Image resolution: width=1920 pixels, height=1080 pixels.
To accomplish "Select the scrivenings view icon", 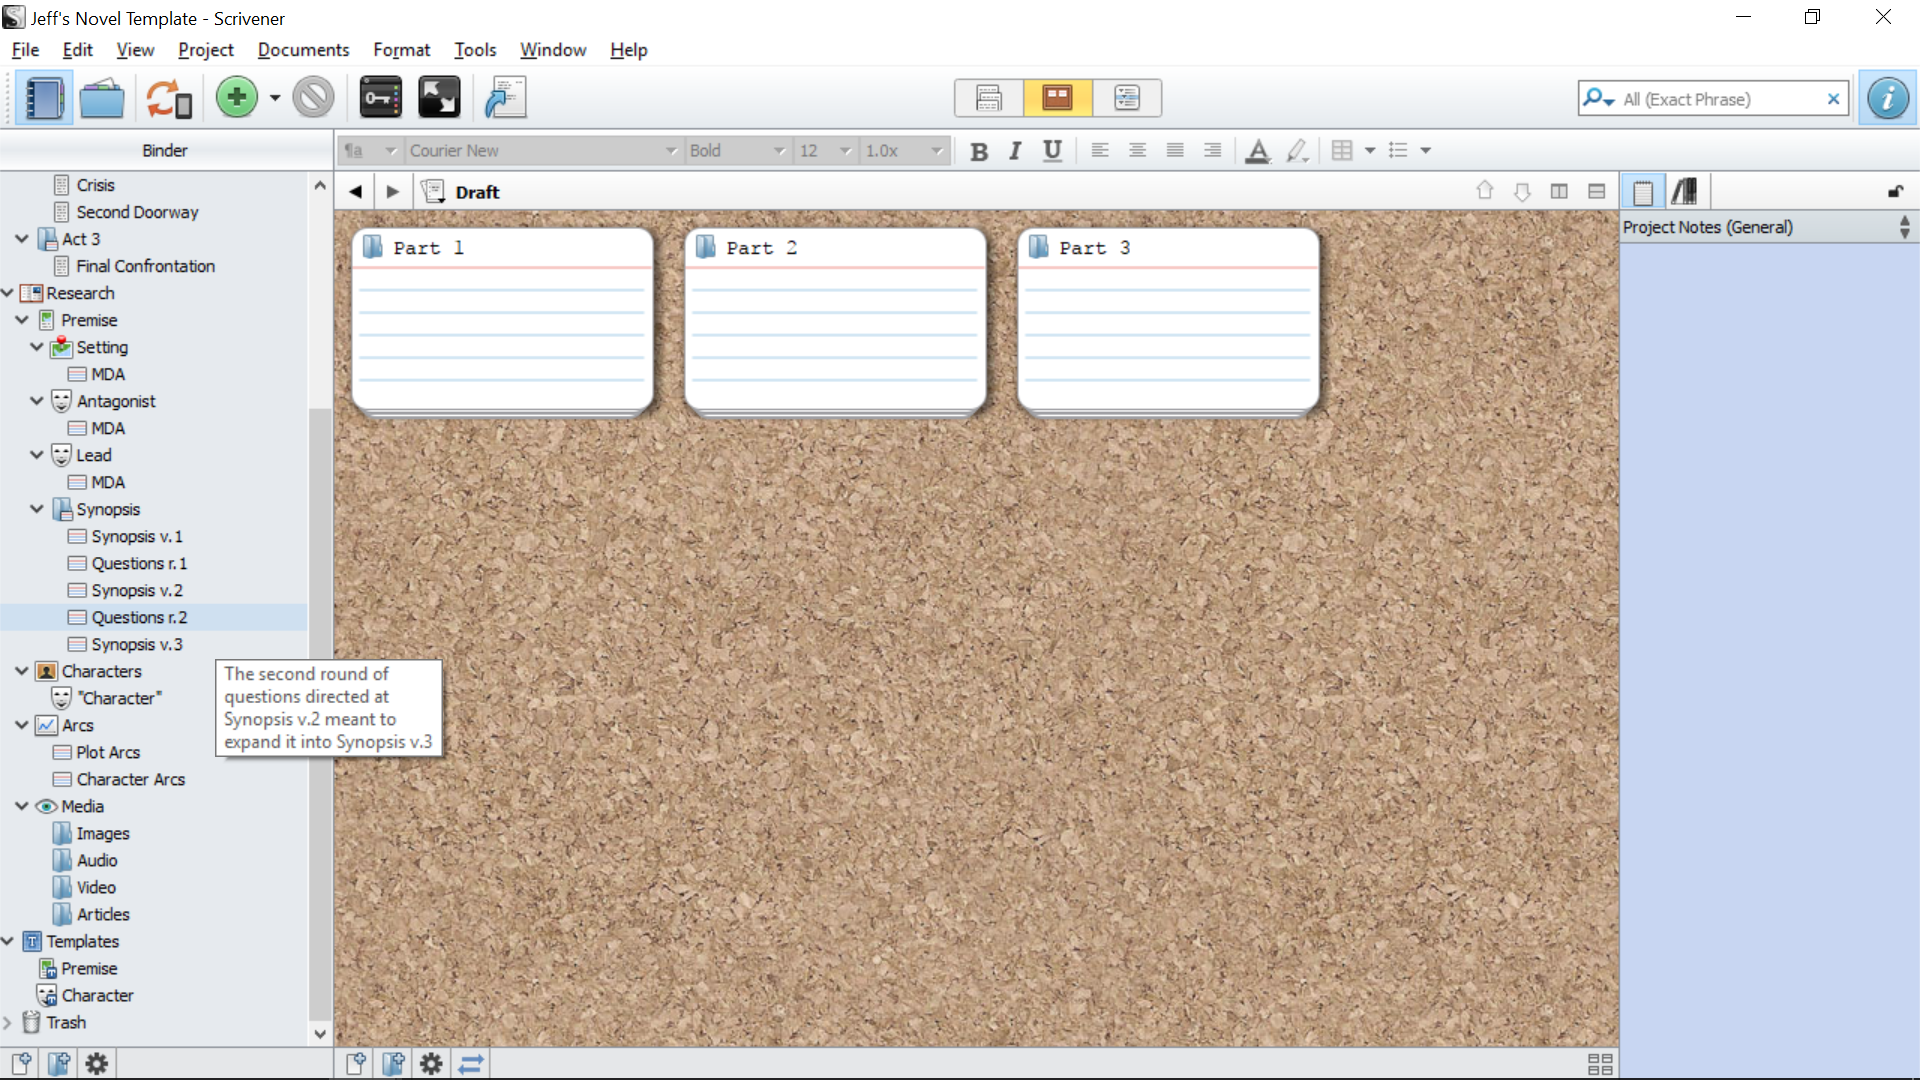I will (988, 98).
